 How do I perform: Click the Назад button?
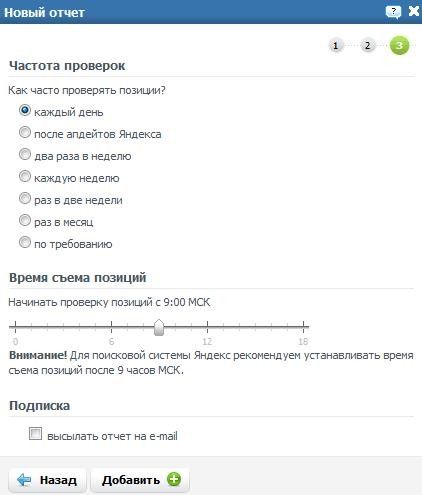coord(47,480)
